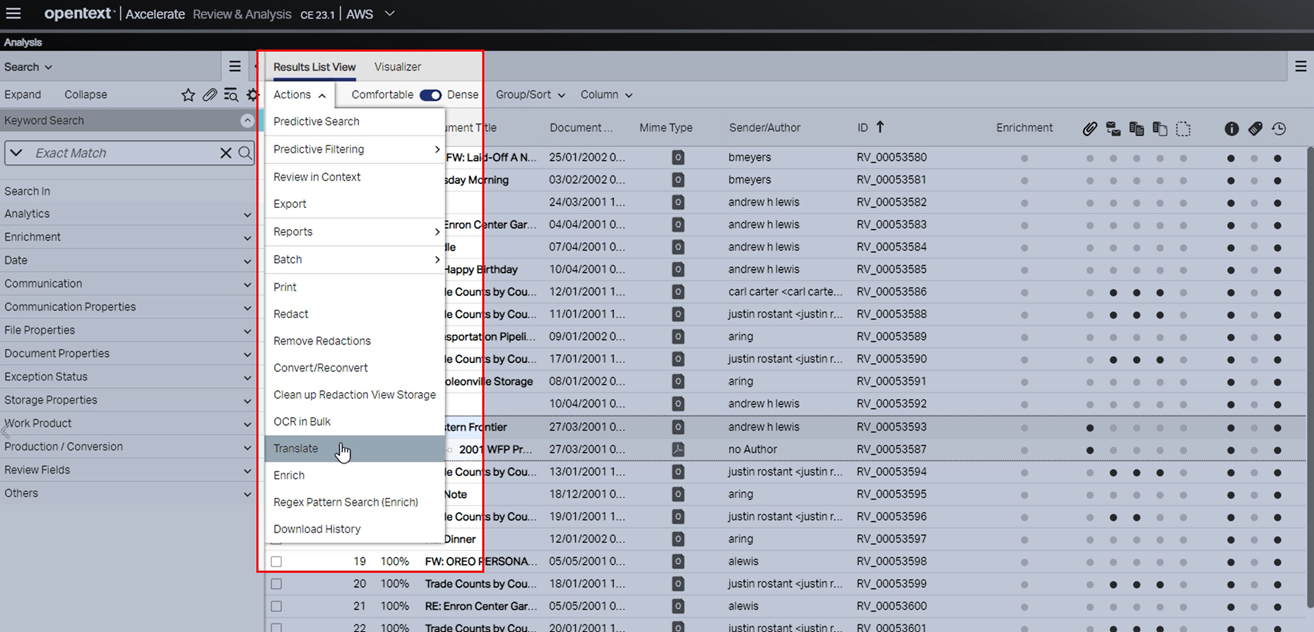Select Predictive Search from the Actions menu

pyautogui.click(x=355, y=121)
